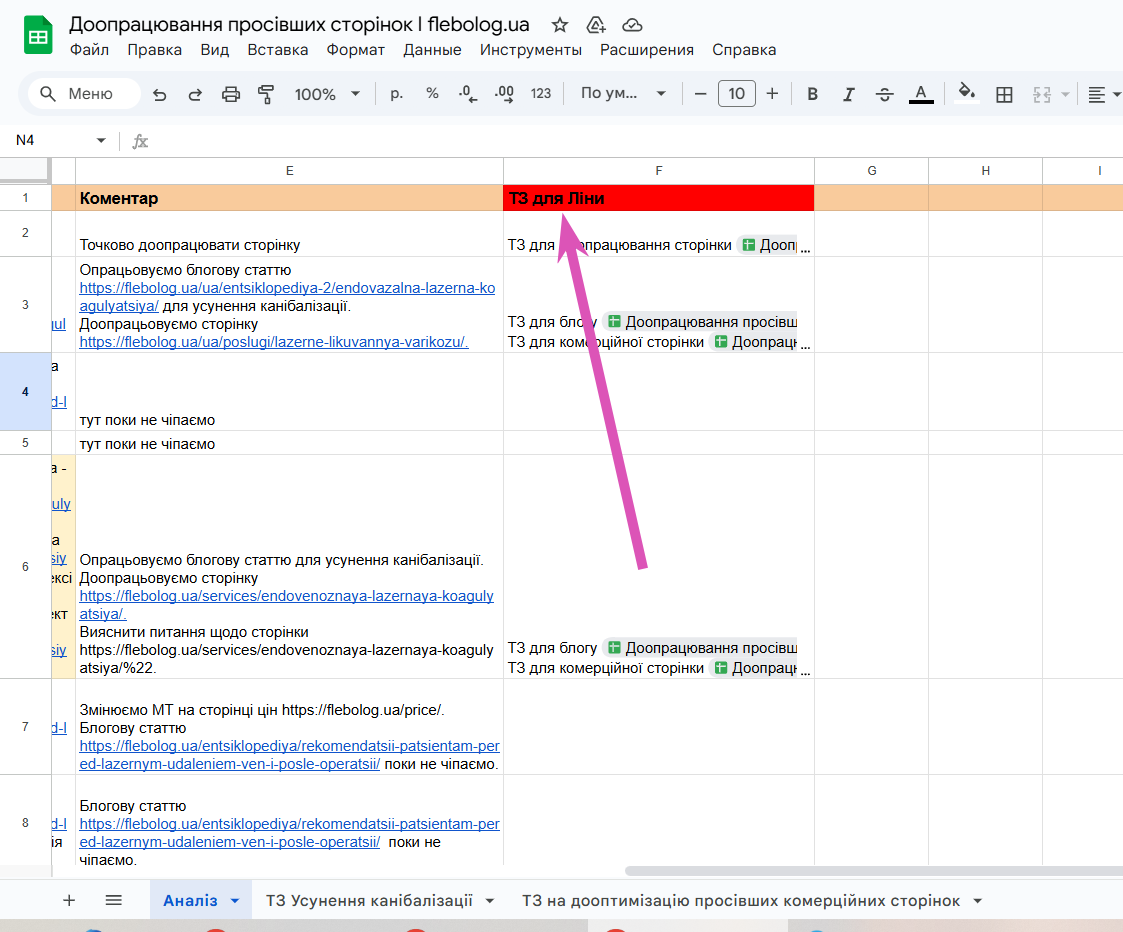The width and height of the screenshot is (1123, 932).
Task: Open the font family dropdown
Action: (623, 93)
